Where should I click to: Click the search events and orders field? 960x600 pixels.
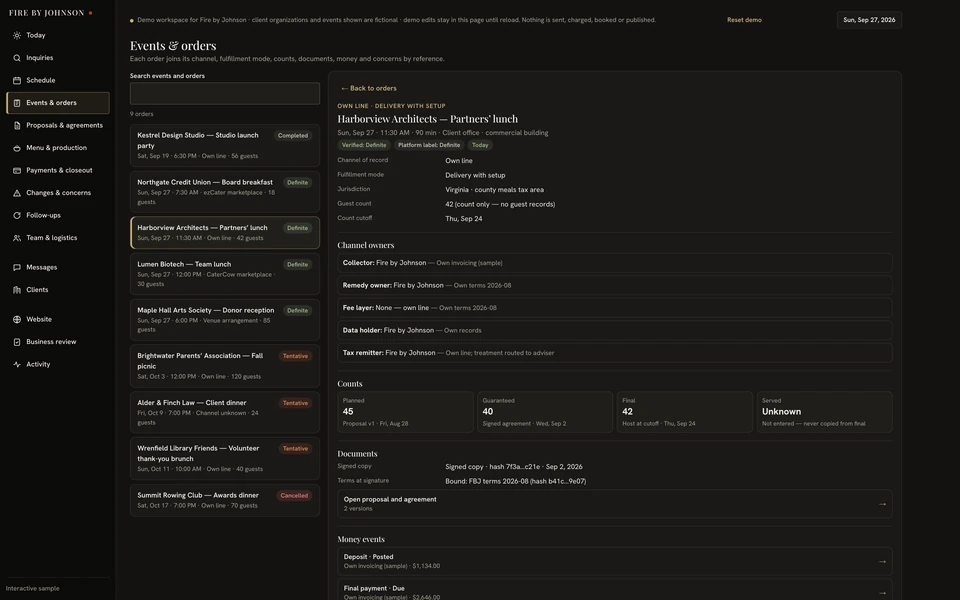click(x=225, y=94)
